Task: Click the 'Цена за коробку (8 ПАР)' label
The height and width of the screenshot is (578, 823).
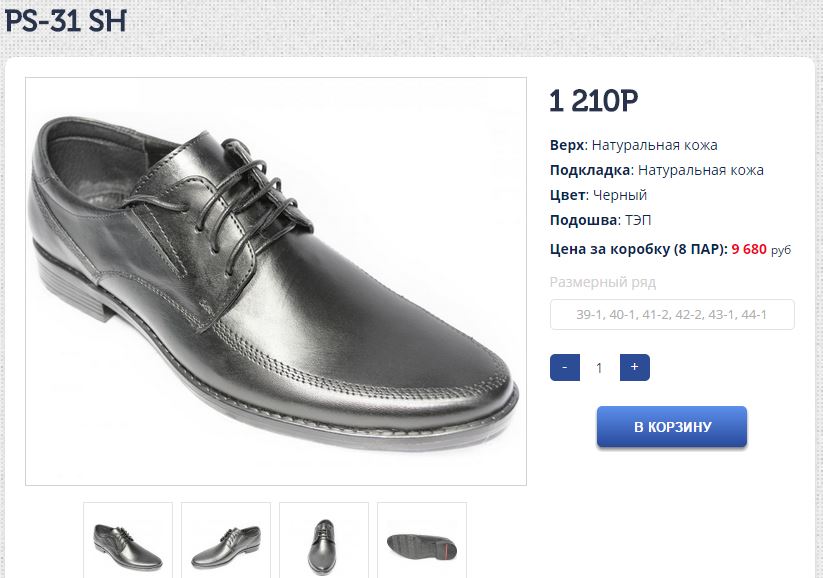Action: pyautogui.click(x=638, y=249)
